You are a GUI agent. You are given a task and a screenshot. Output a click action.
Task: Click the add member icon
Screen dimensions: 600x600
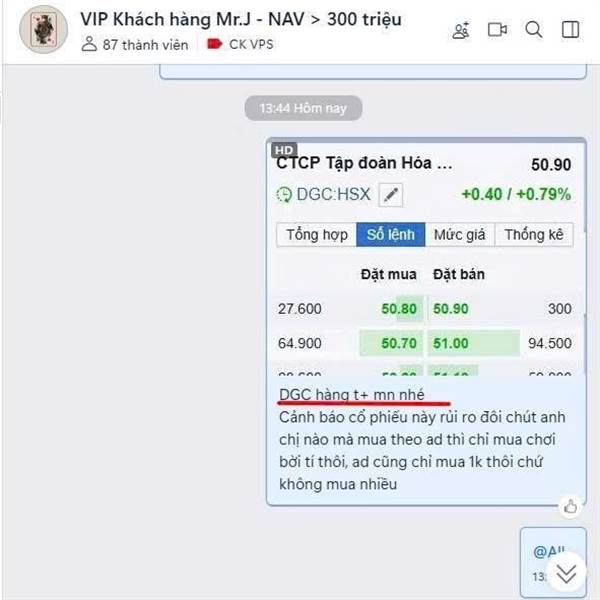461,30
